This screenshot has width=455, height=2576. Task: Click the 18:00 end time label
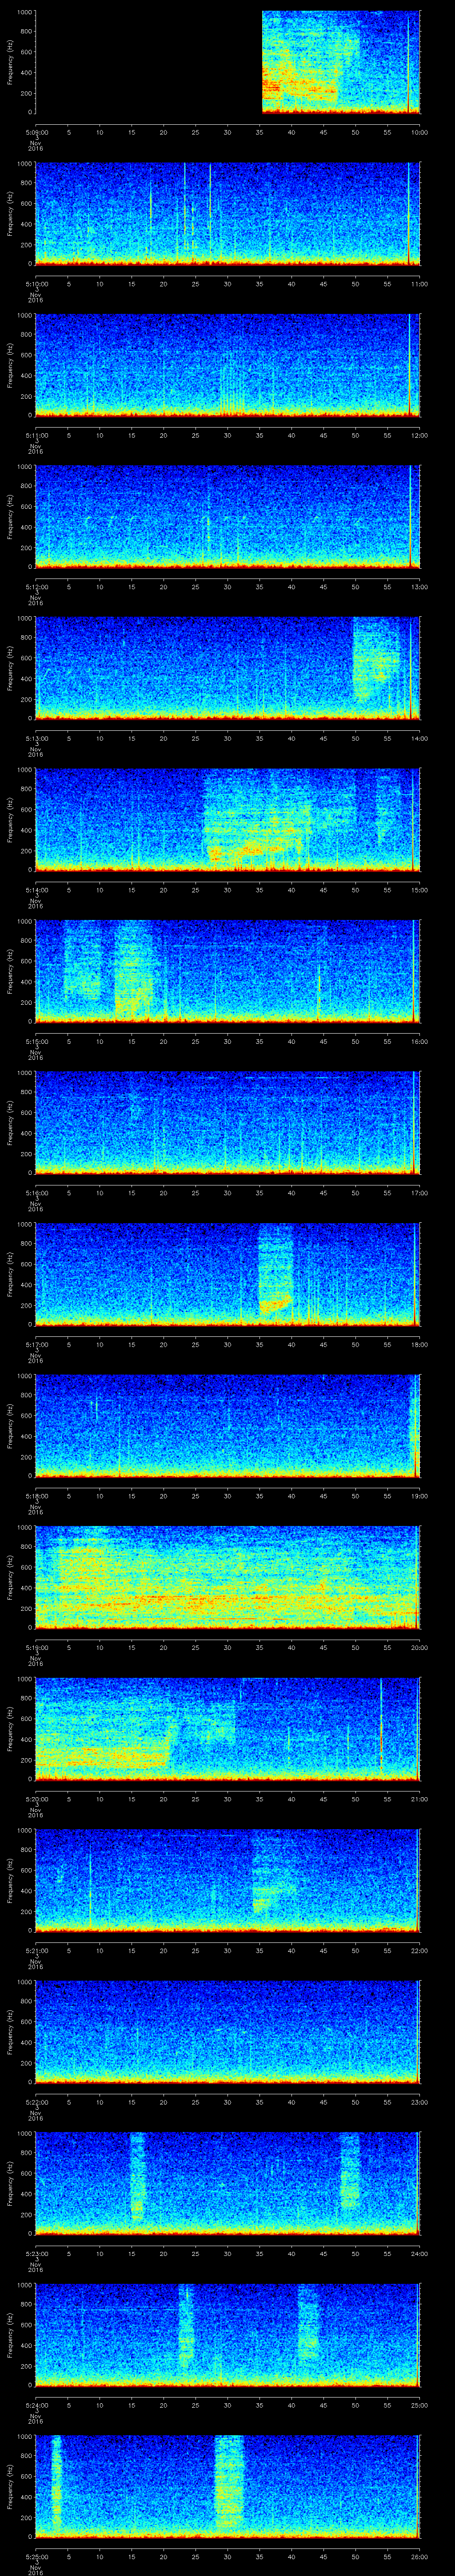[x=420, y=1344]
